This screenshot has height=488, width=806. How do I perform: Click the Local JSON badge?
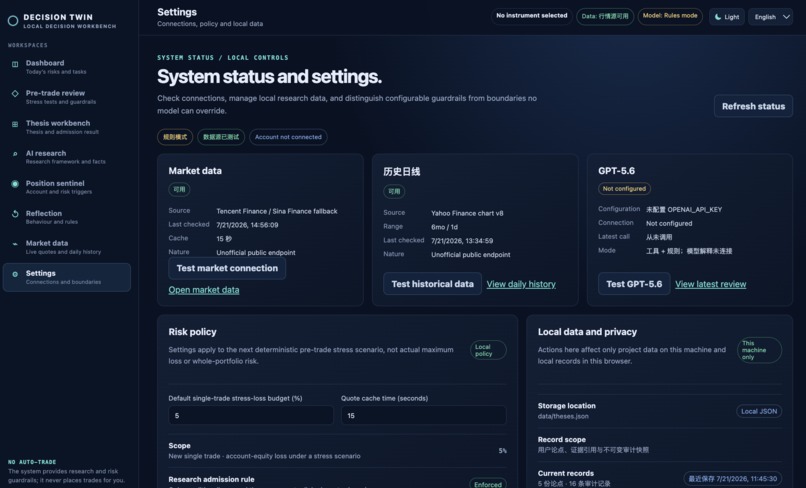click(x=759, y=411)
